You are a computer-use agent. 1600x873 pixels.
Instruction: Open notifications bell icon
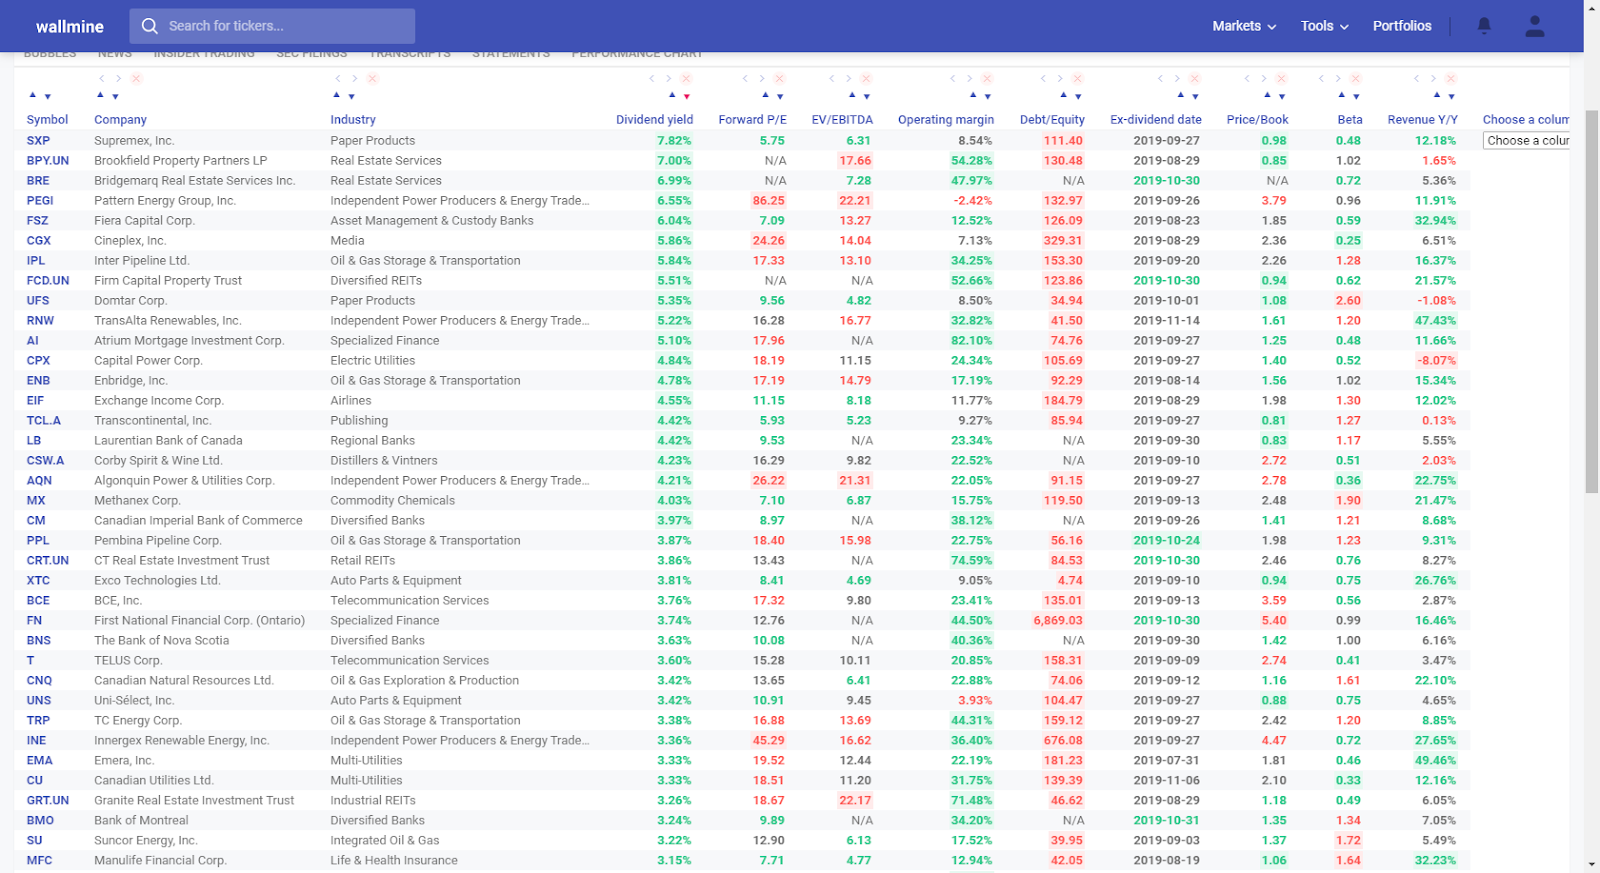(1484, 26)
